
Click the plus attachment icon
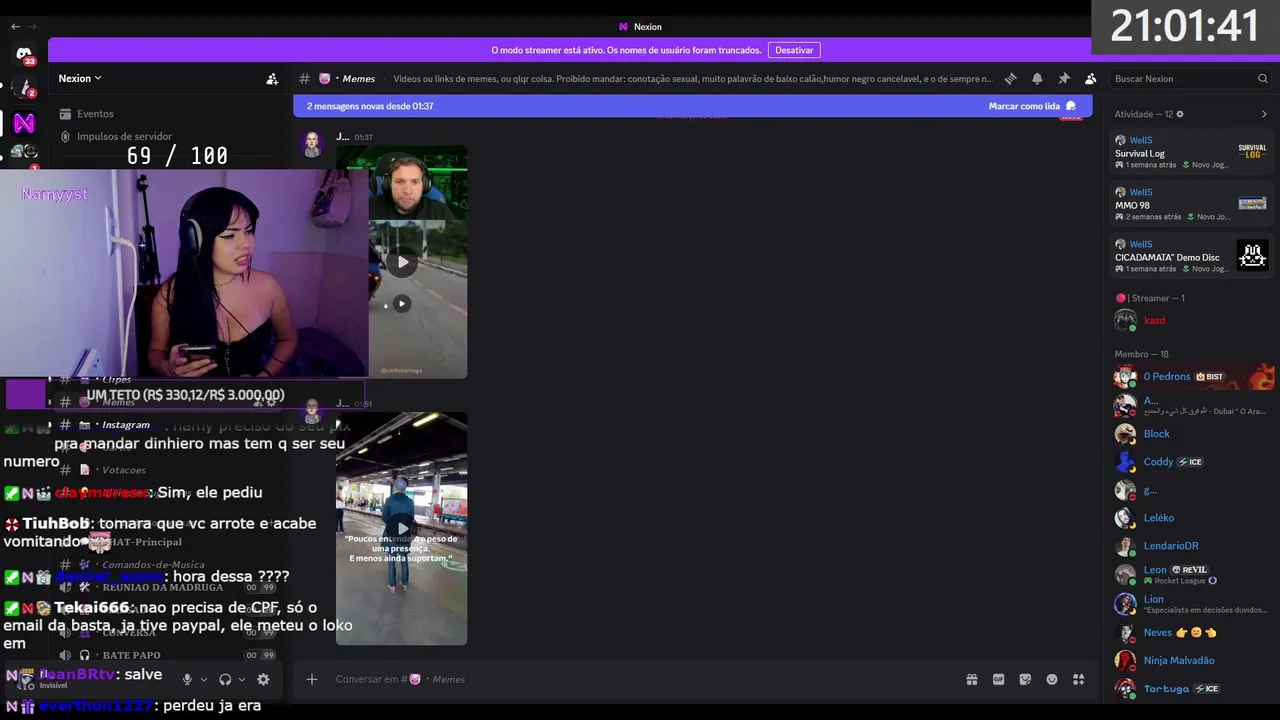(312, 679)
